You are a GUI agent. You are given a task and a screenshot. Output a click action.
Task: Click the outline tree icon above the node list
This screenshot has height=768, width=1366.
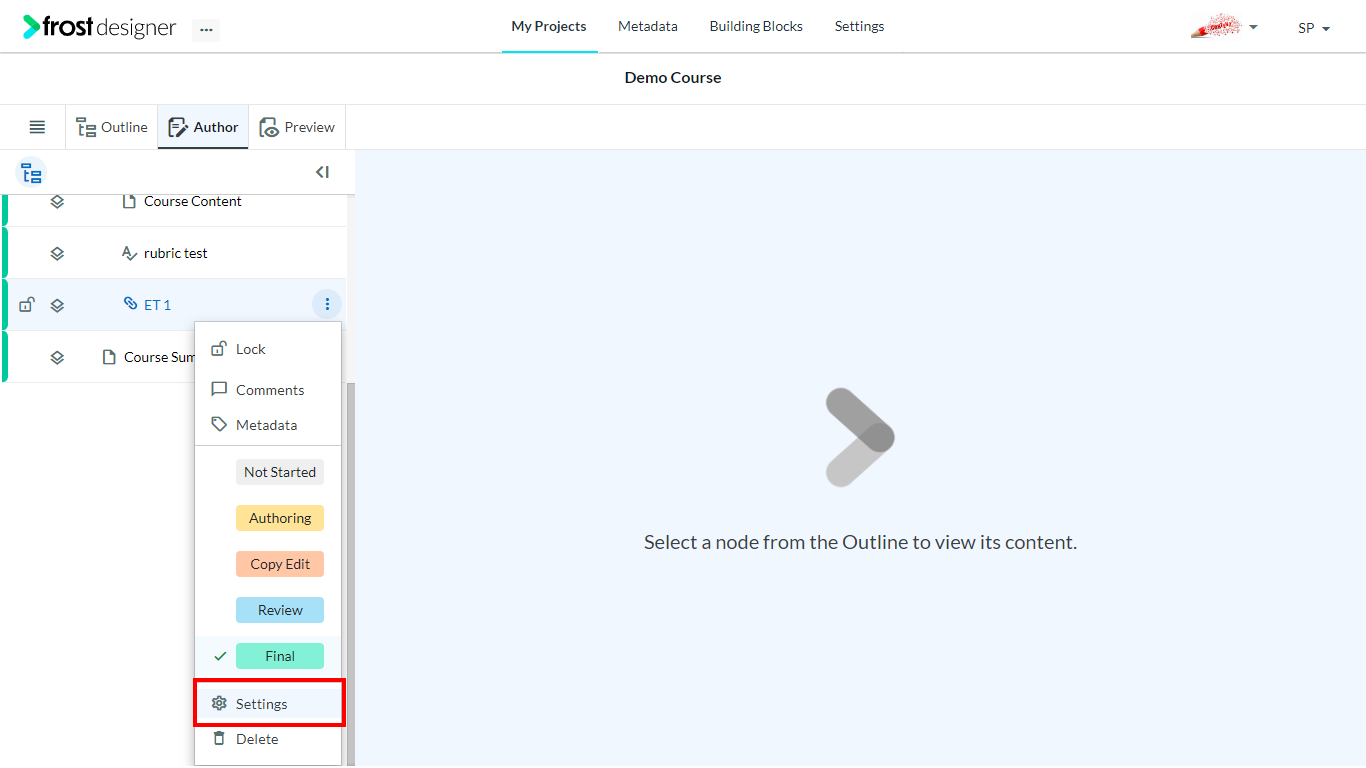pos(32,173)
